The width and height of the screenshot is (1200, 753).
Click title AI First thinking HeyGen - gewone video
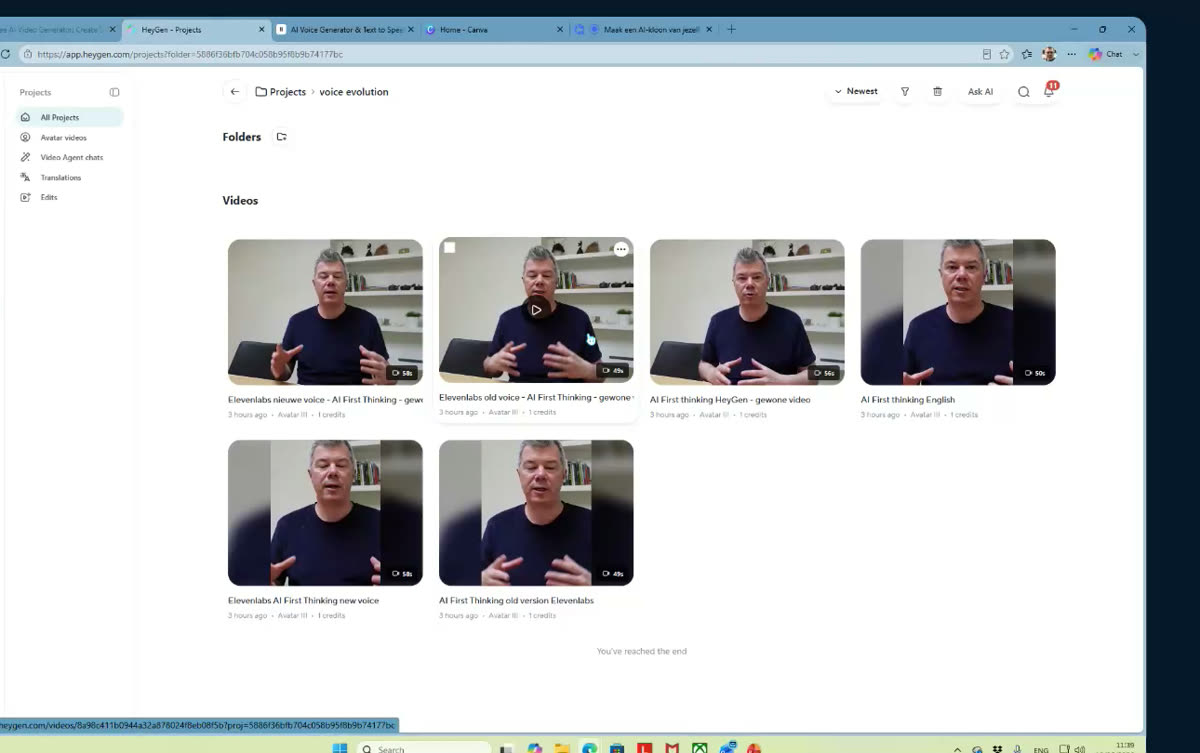point(730,400)
